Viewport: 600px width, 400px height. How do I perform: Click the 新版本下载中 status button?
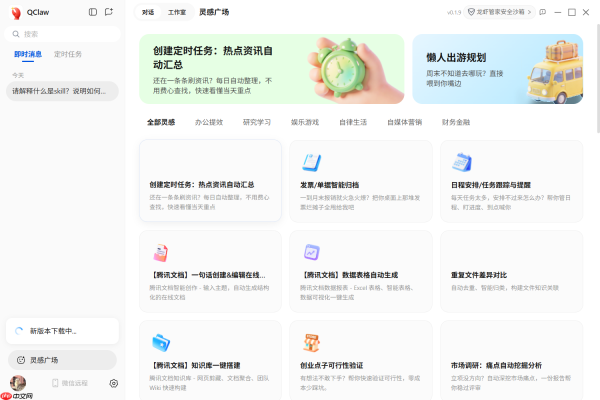pos(62,331)
